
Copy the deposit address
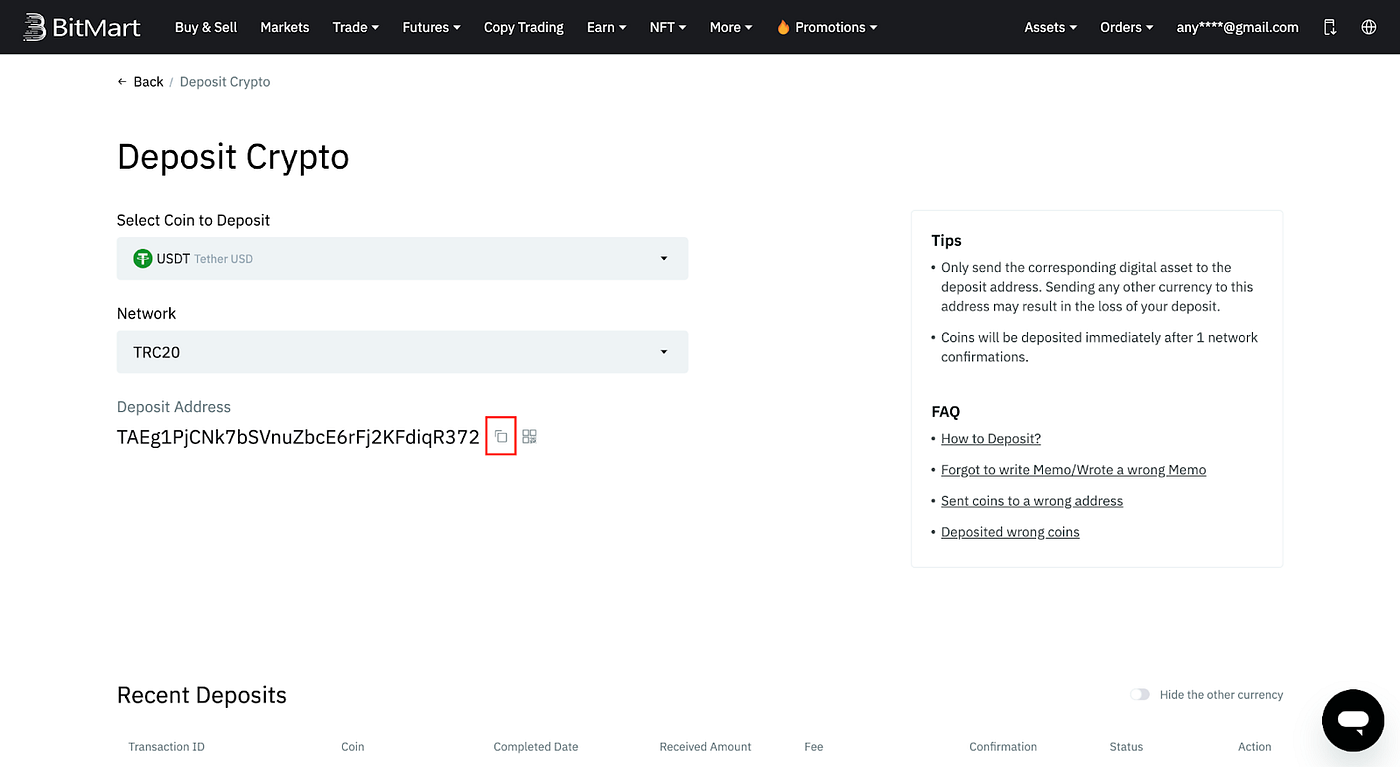[x=501, y=436]
